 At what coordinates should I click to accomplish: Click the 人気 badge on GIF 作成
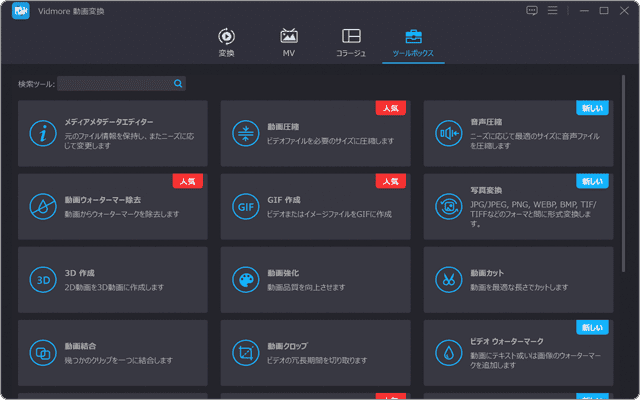coord(391,181)
